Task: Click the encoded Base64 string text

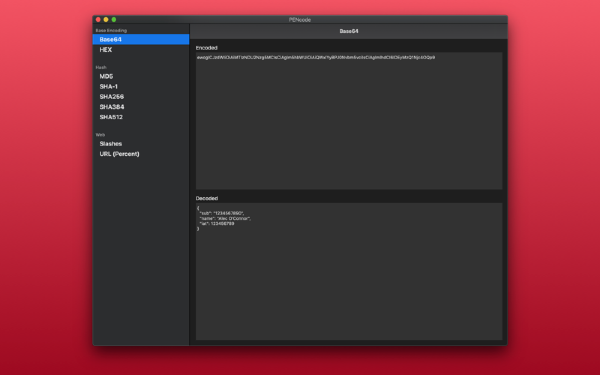Action: [x=316, y=57]
